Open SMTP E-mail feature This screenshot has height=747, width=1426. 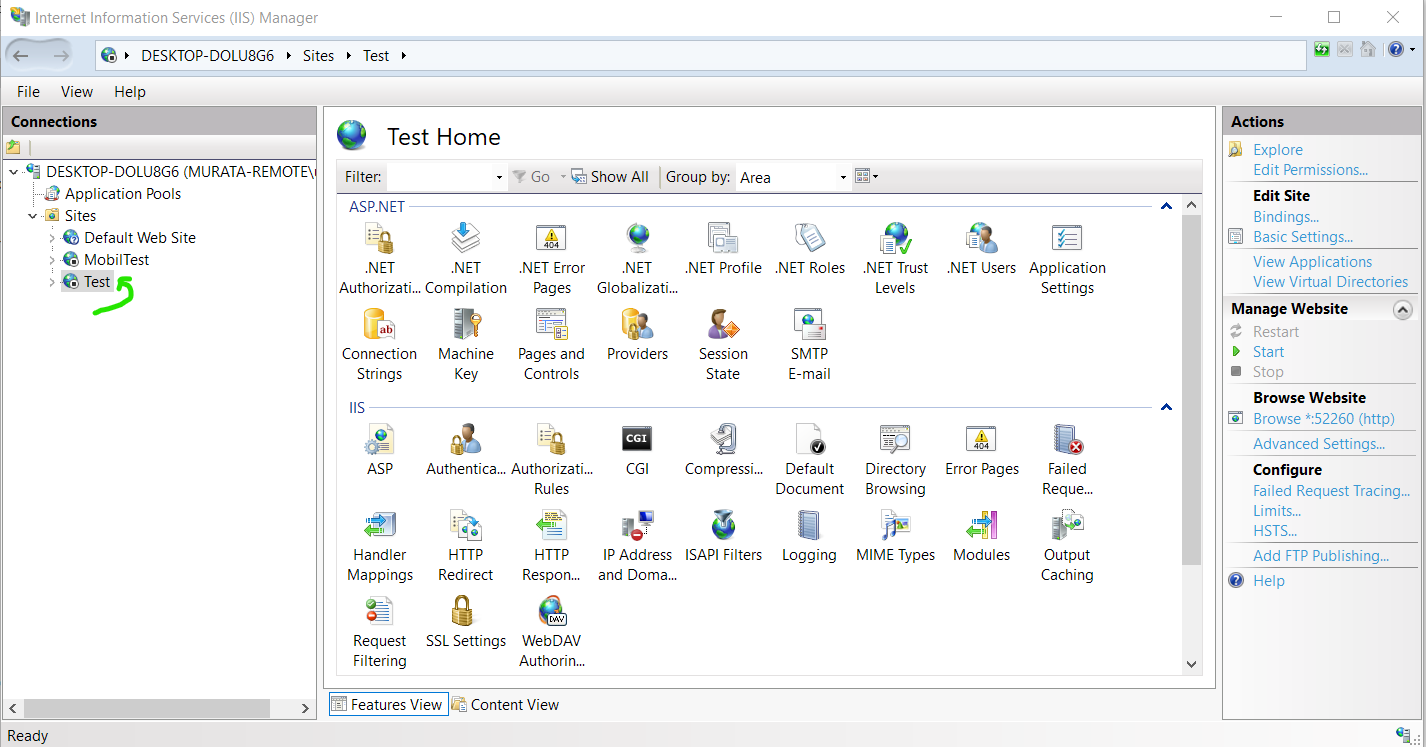click(810, 345)
